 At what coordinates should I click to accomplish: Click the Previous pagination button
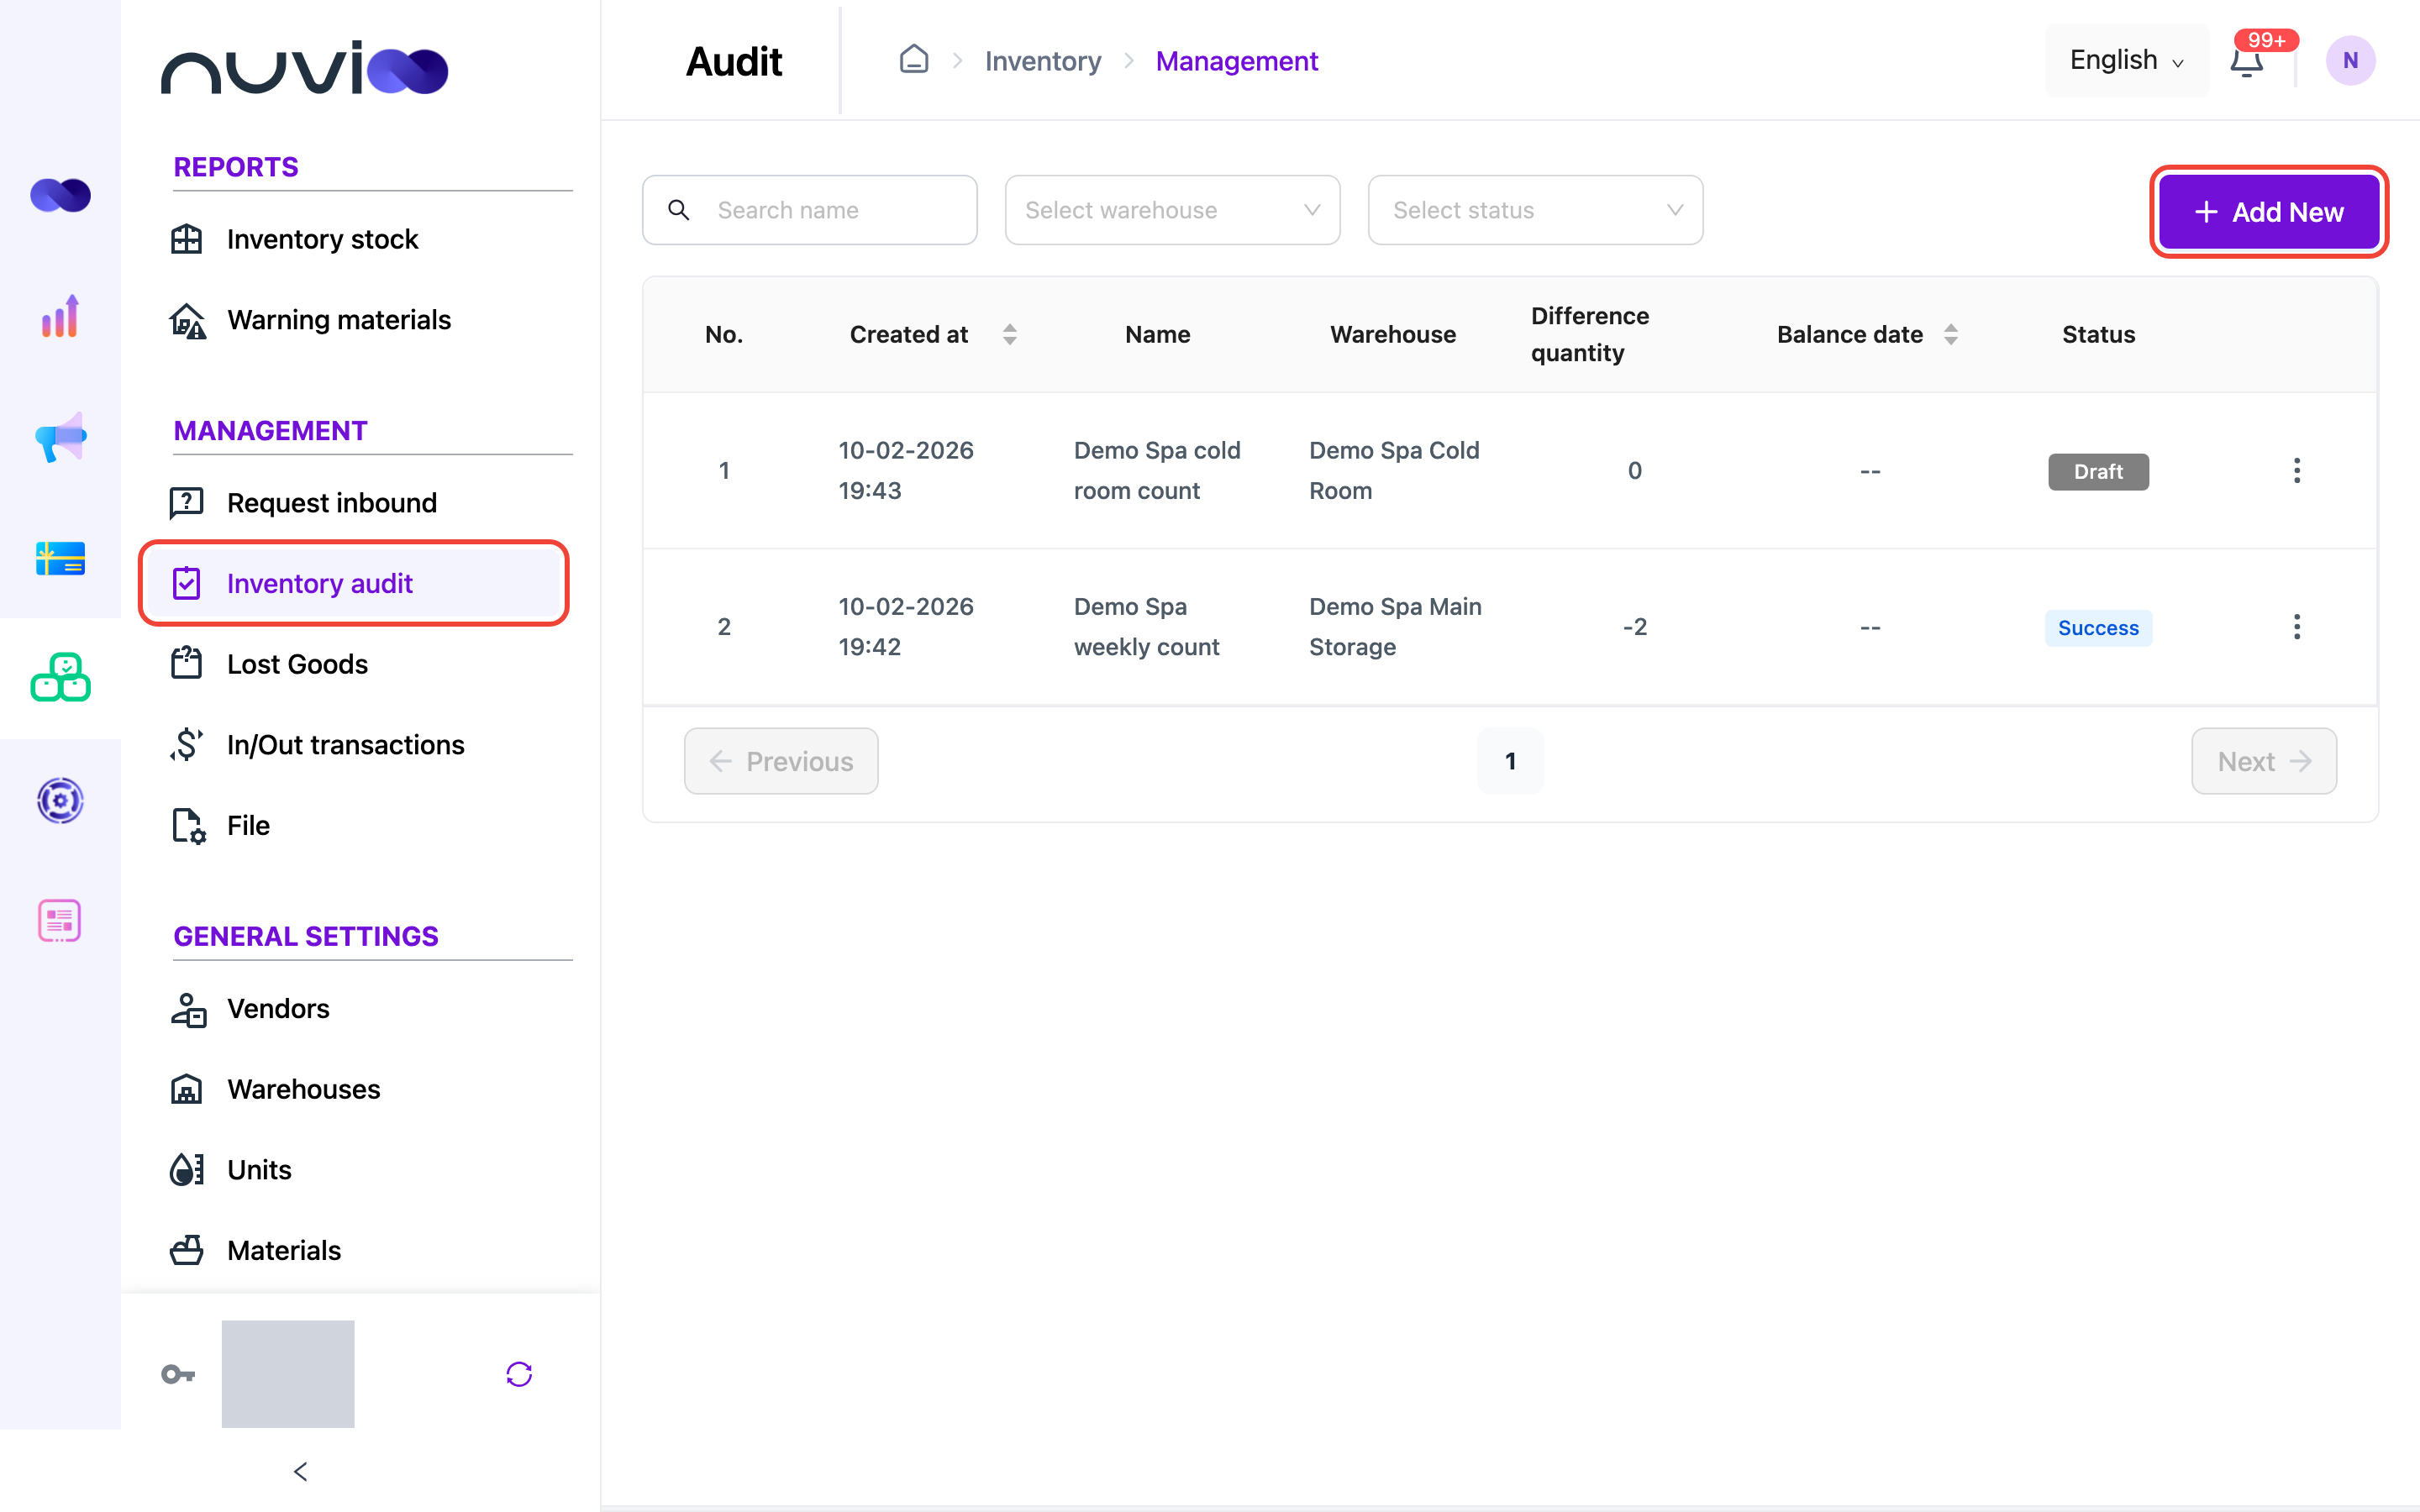click(x=781, y=761)
